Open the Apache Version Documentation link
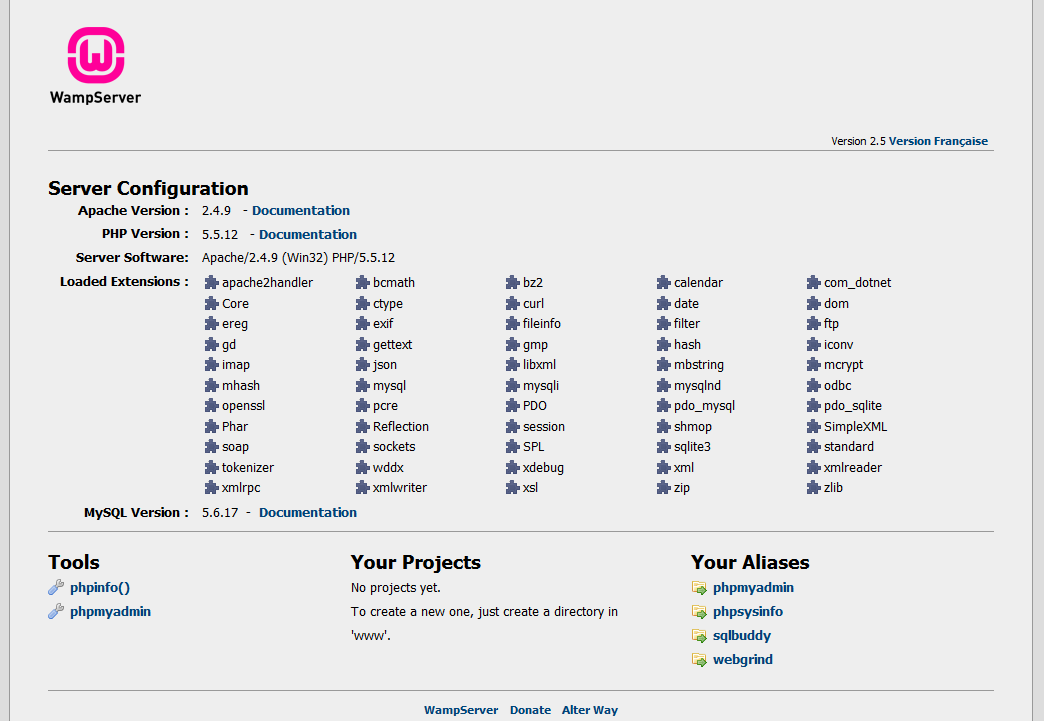 [301, 210]
